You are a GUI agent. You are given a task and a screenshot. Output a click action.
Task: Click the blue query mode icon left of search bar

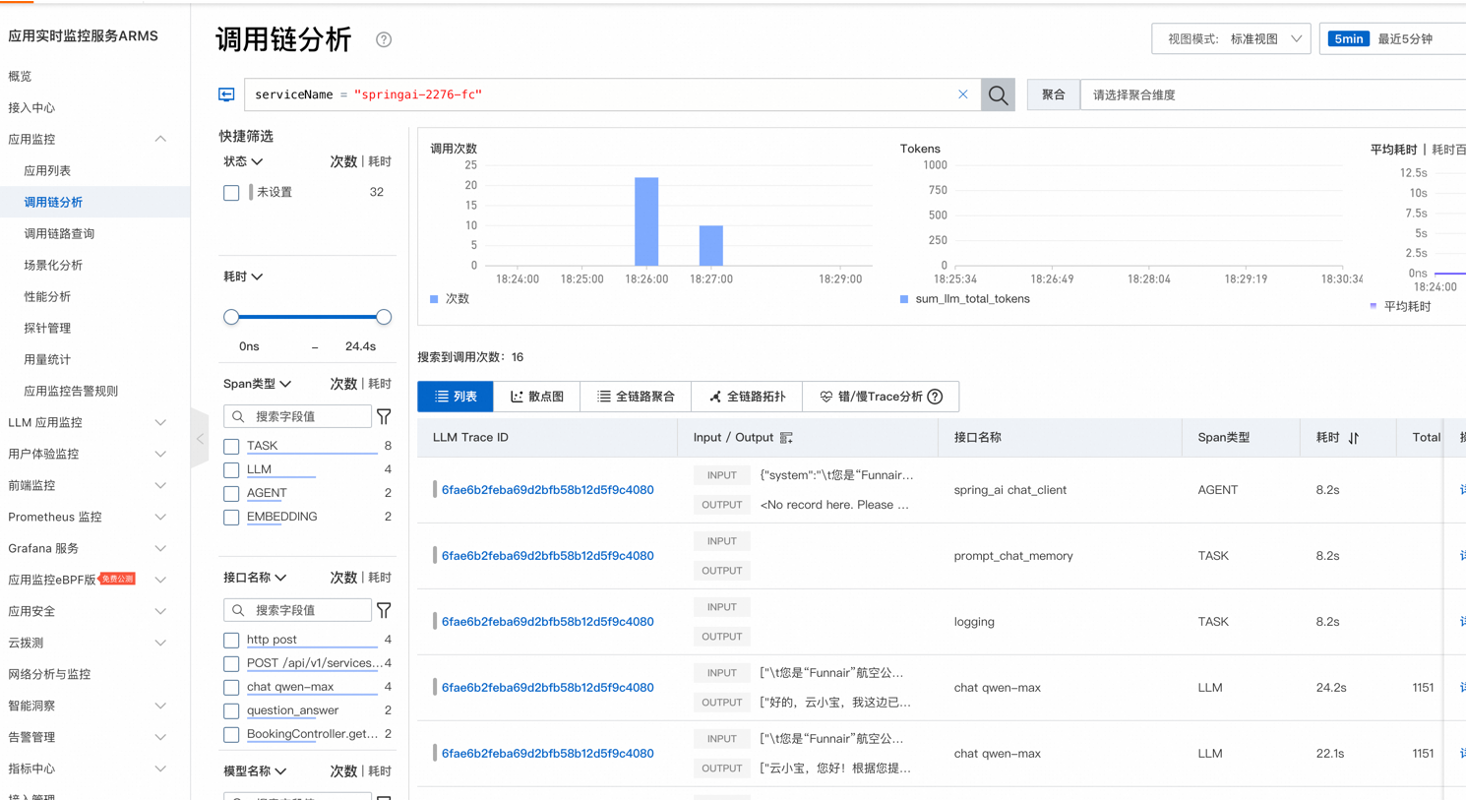[227, 93]
